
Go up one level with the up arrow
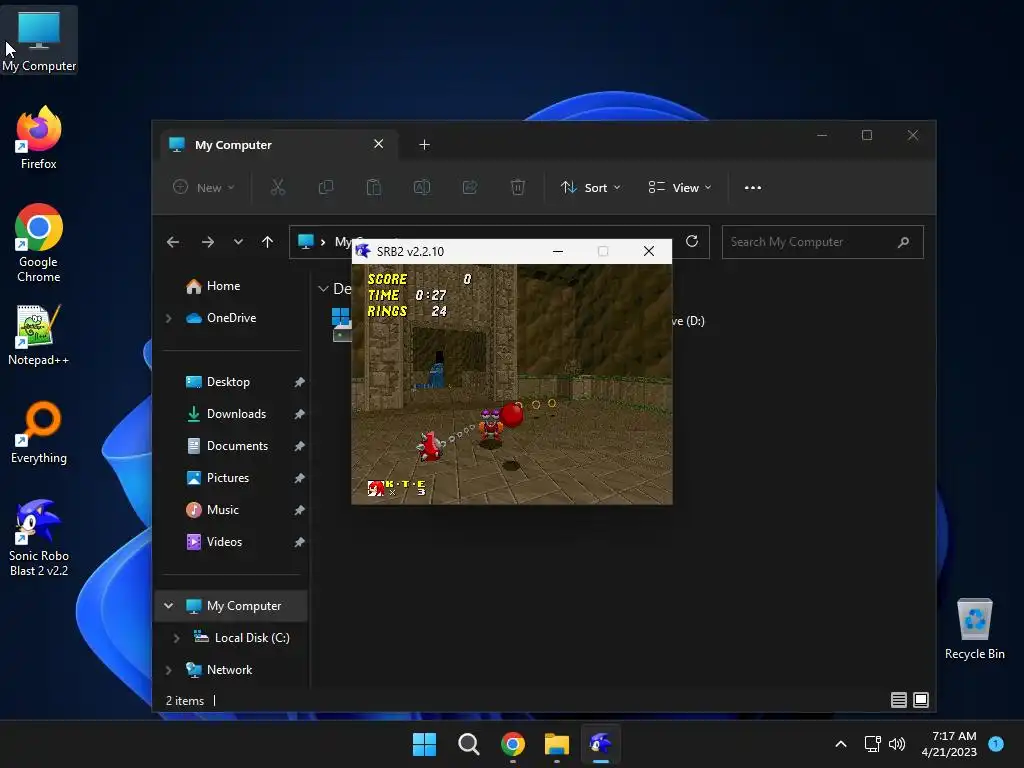[267, 242]
